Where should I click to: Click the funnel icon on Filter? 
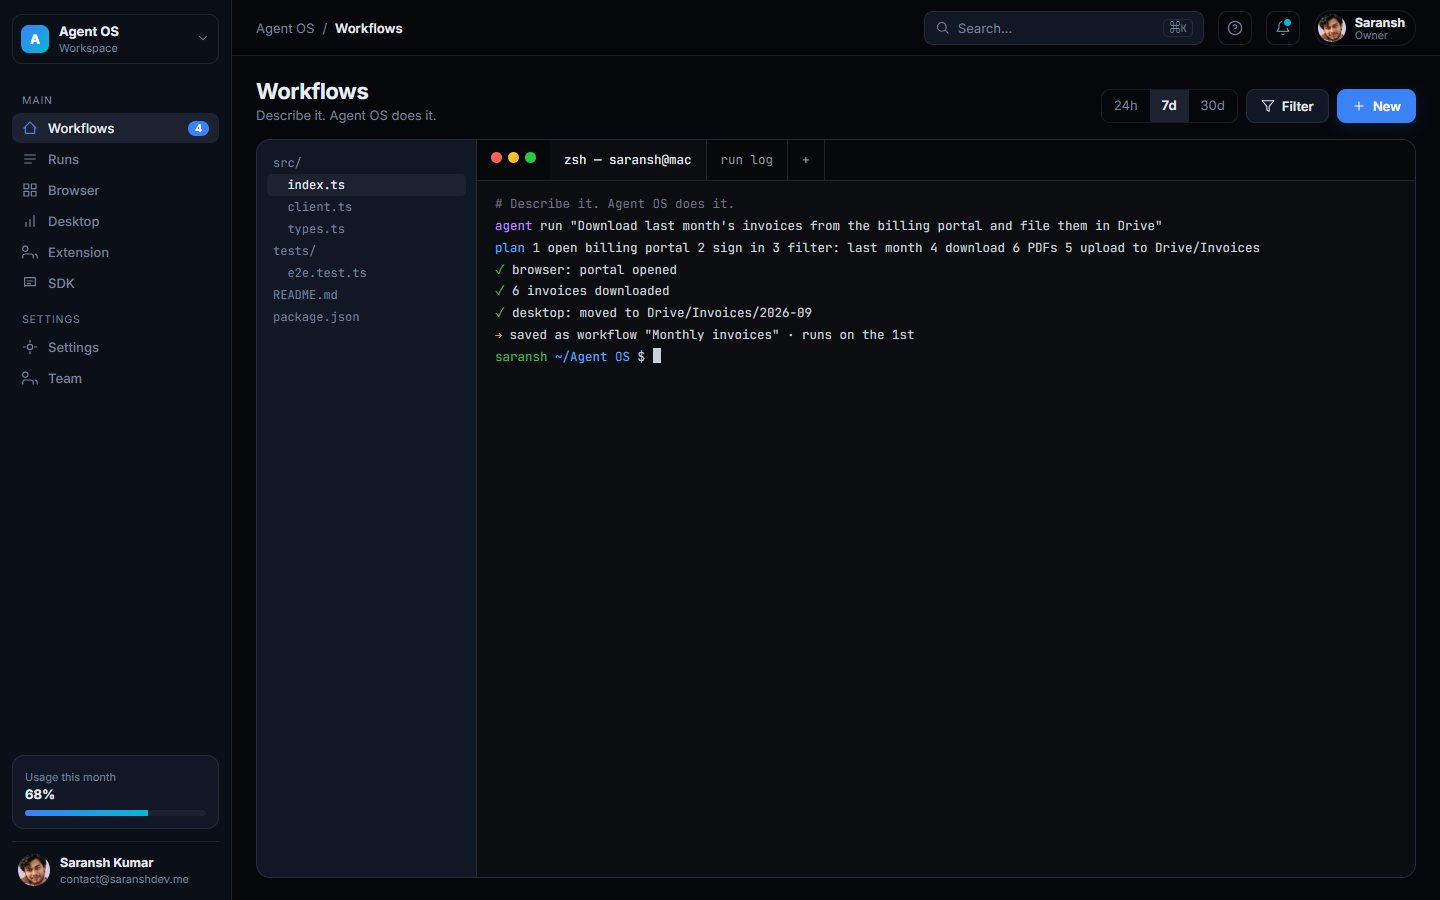point(1268,106)
